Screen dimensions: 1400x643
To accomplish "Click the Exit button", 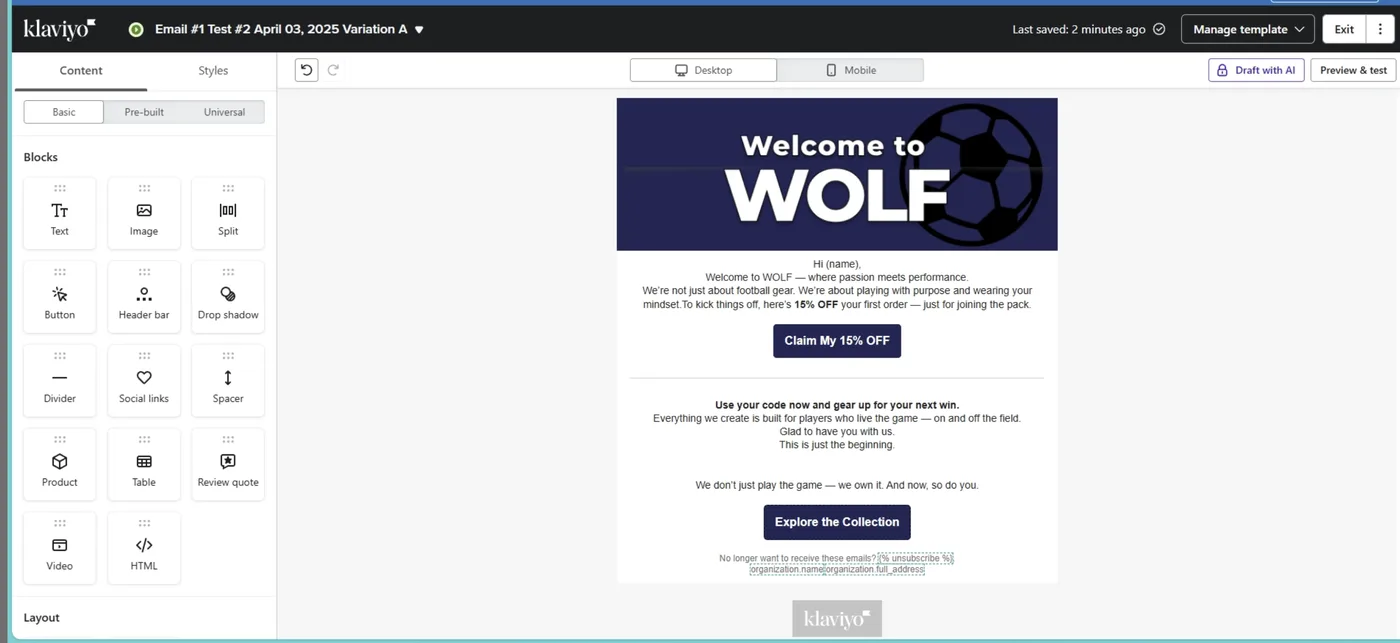I will [1344, 29].
